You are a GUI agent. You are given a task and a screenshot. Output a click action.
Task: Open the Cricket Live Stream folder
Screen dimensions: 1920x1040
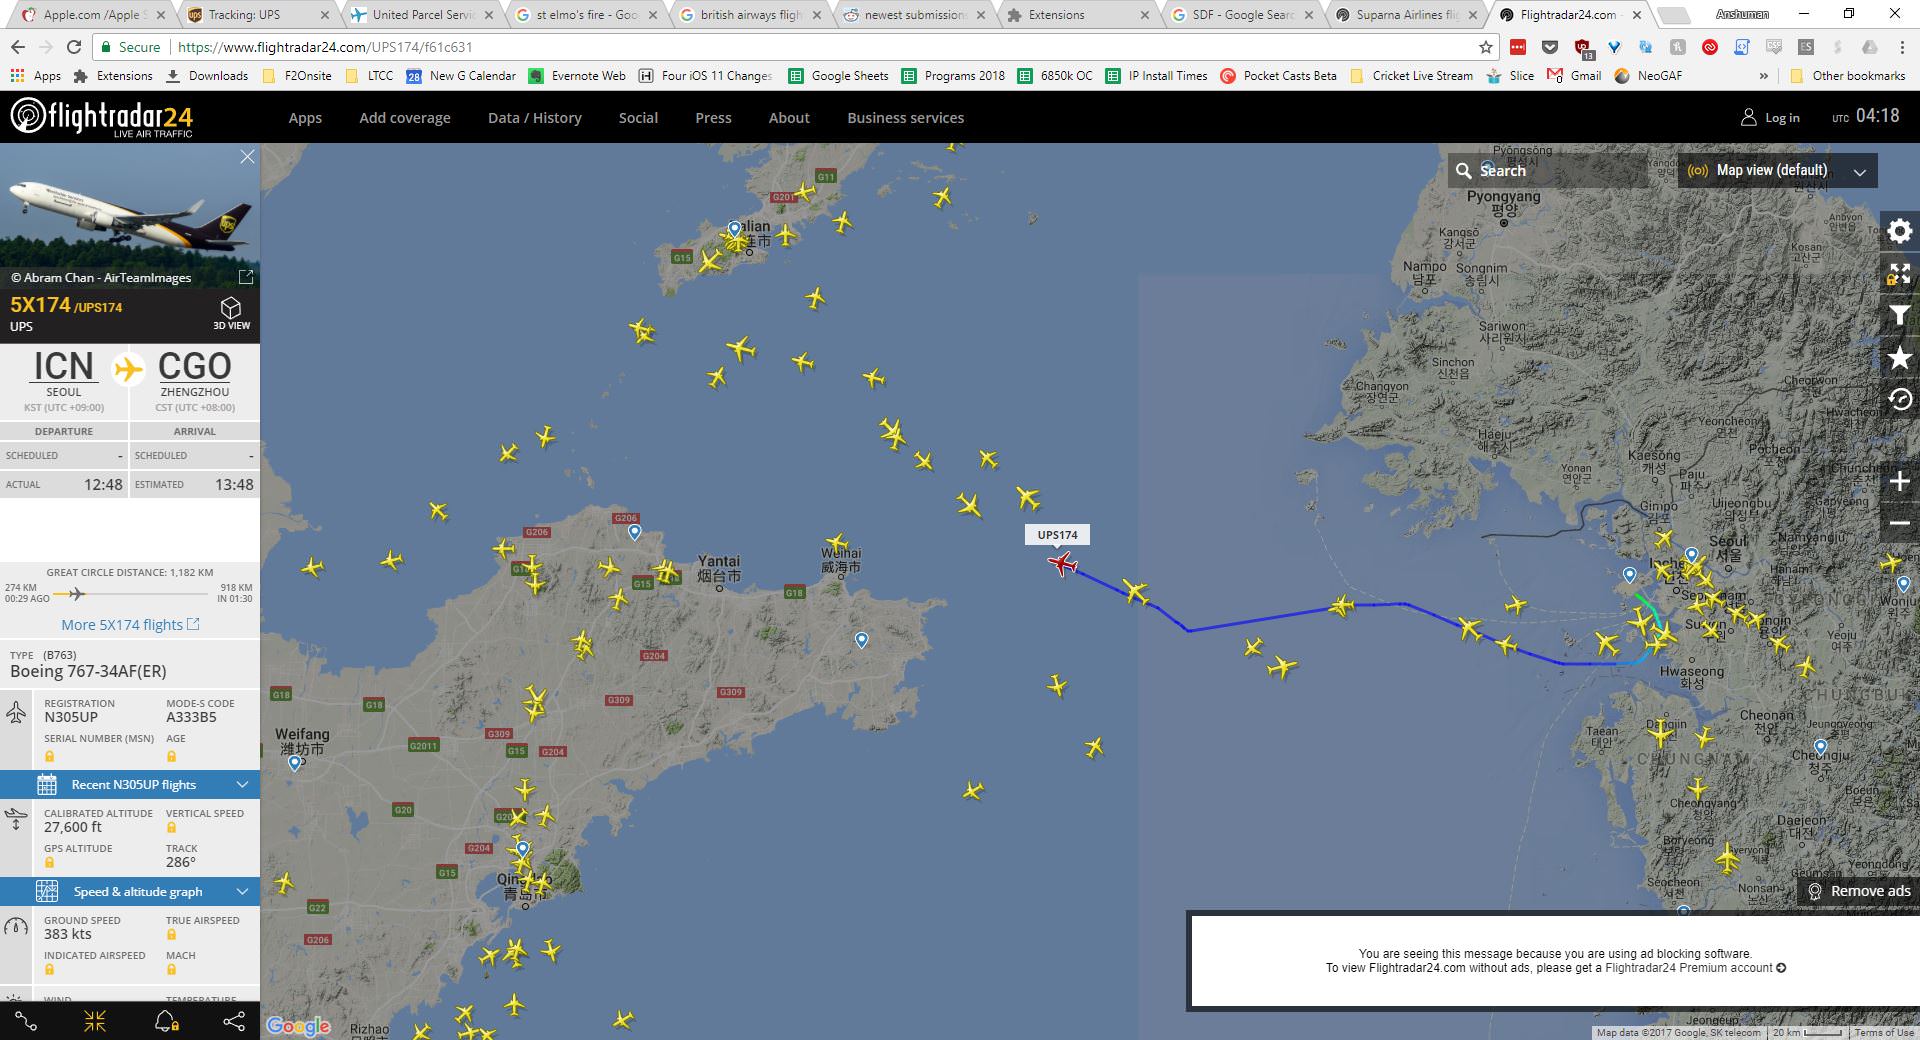point(1411,76)
